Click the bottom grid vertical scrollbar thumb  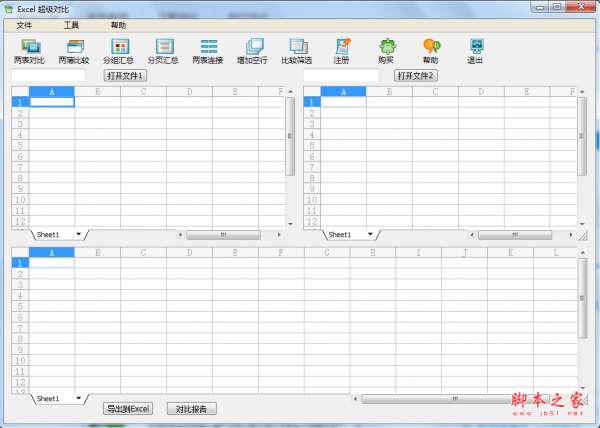[582, 298]
